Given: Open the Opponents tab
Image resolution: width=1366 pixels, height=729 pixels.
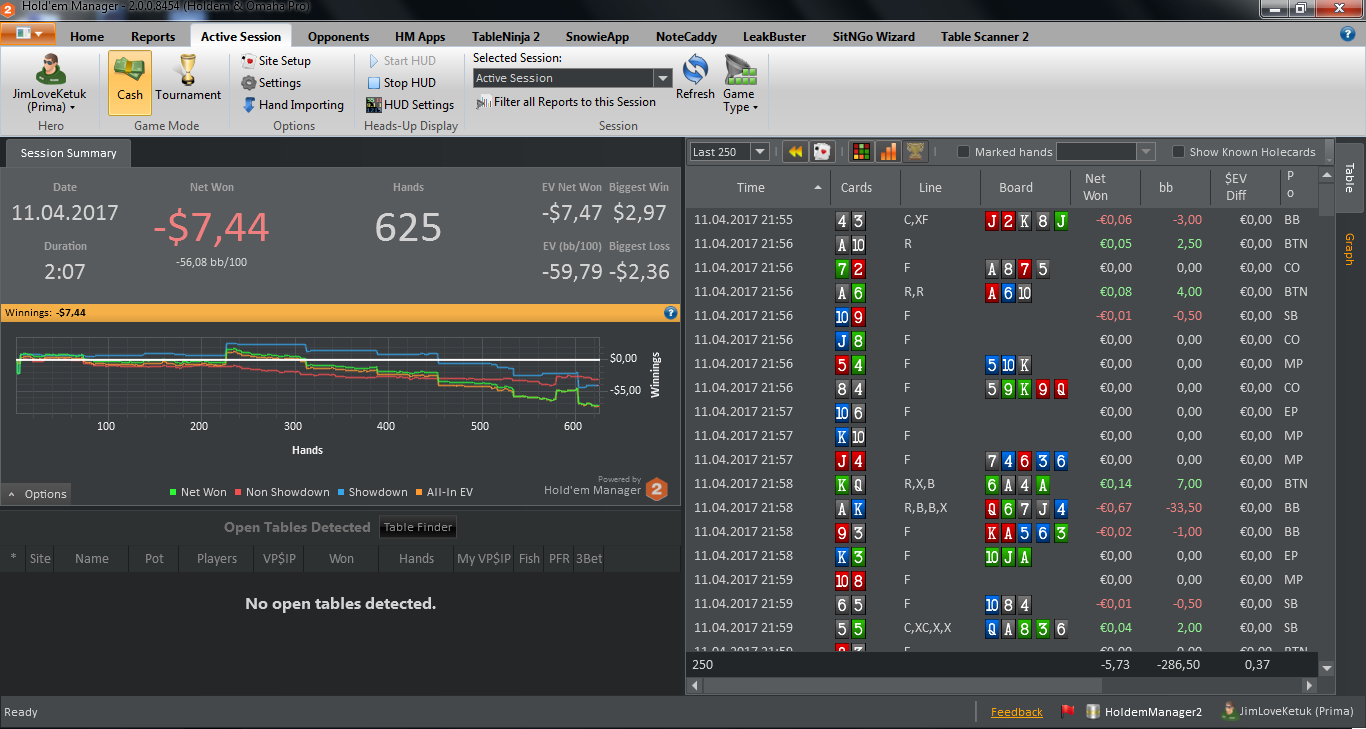Looking at the screenshot, I should pos(338,37).
